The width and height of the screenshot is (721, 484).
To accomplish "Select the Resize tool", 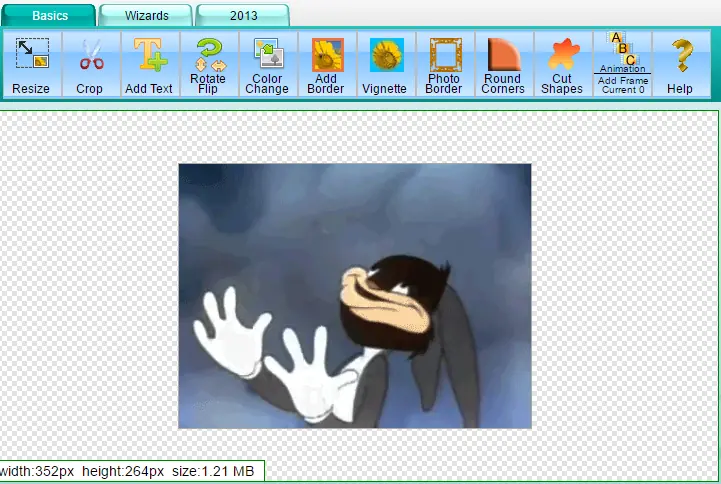I will (x=31, y=64).
